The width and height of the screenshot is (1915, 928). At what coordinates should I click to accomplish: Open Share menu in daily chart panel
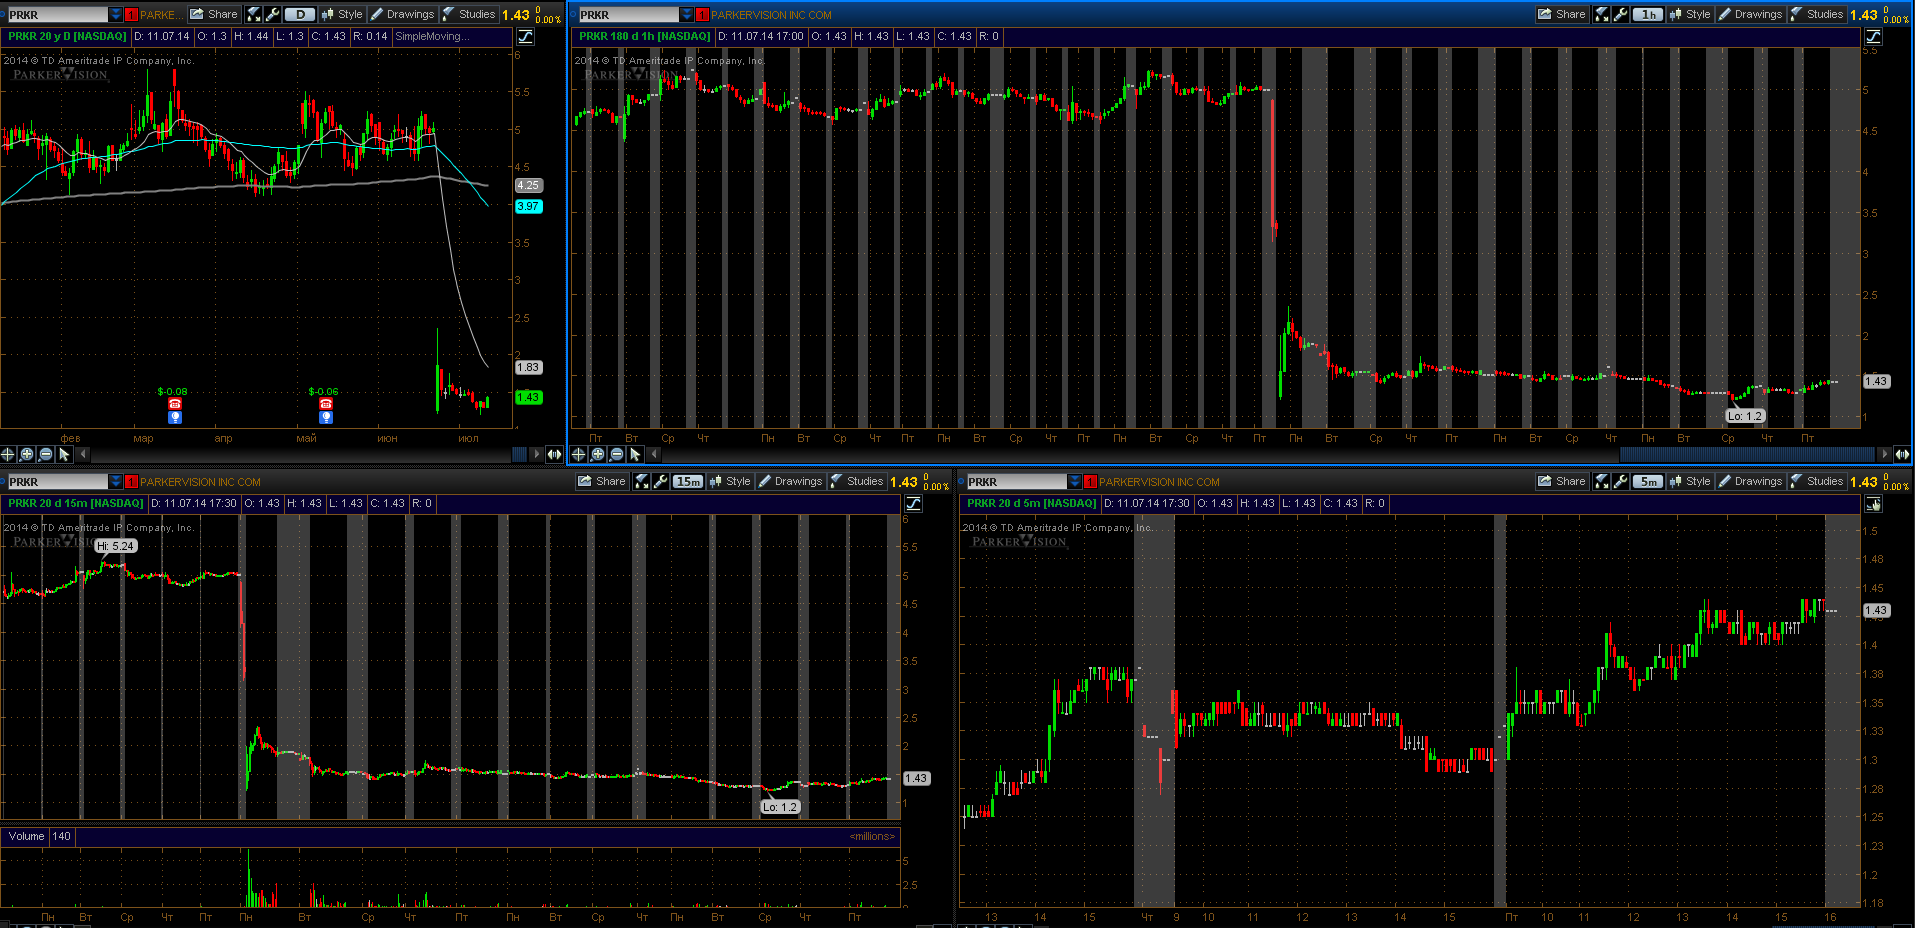click(214, 14)
